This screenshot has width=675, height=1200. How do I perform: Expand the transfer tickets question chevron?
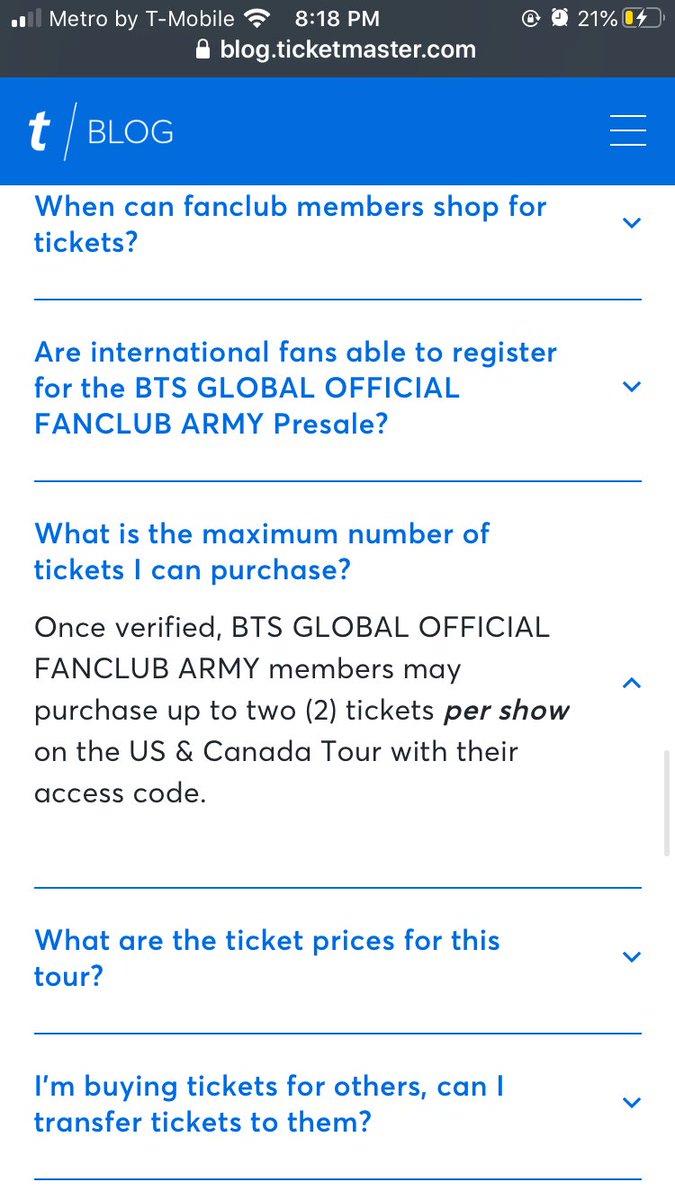click(x=631, y=1103)
